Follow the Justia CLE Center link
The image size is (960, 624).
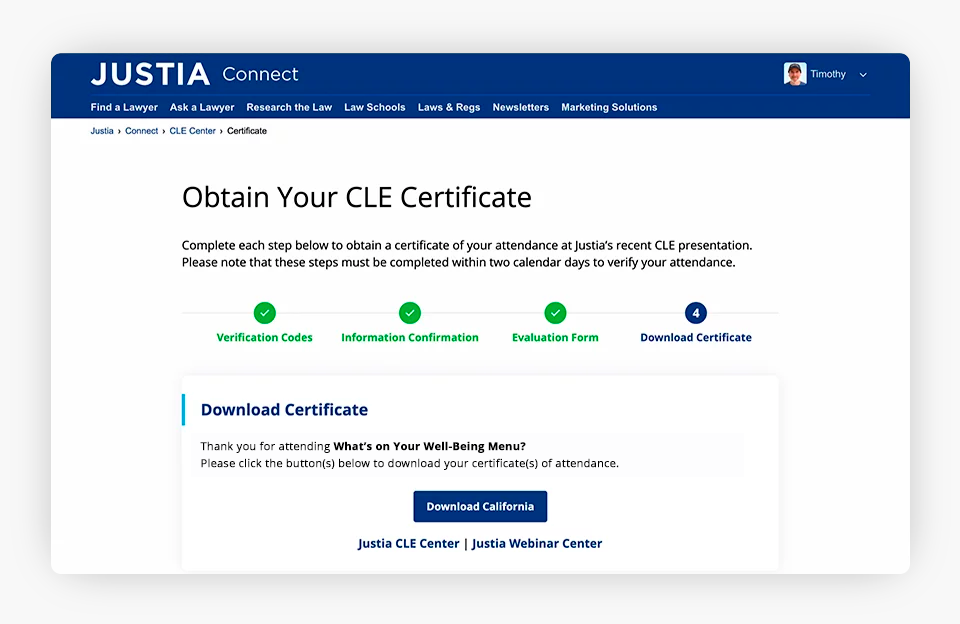408,544
